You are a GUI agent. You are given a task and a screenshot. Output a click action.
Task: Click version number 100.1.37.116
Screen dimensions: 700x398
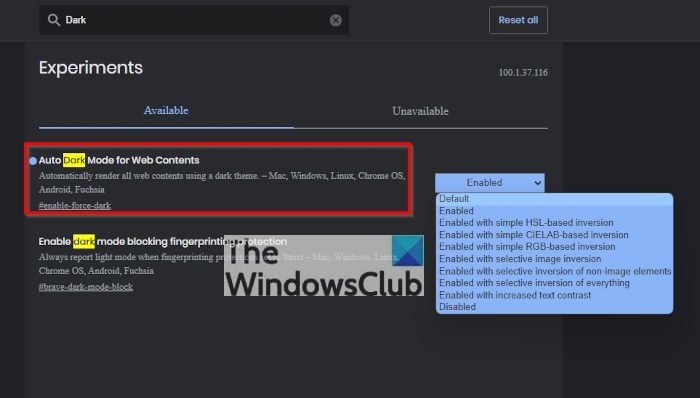[523, 73]
